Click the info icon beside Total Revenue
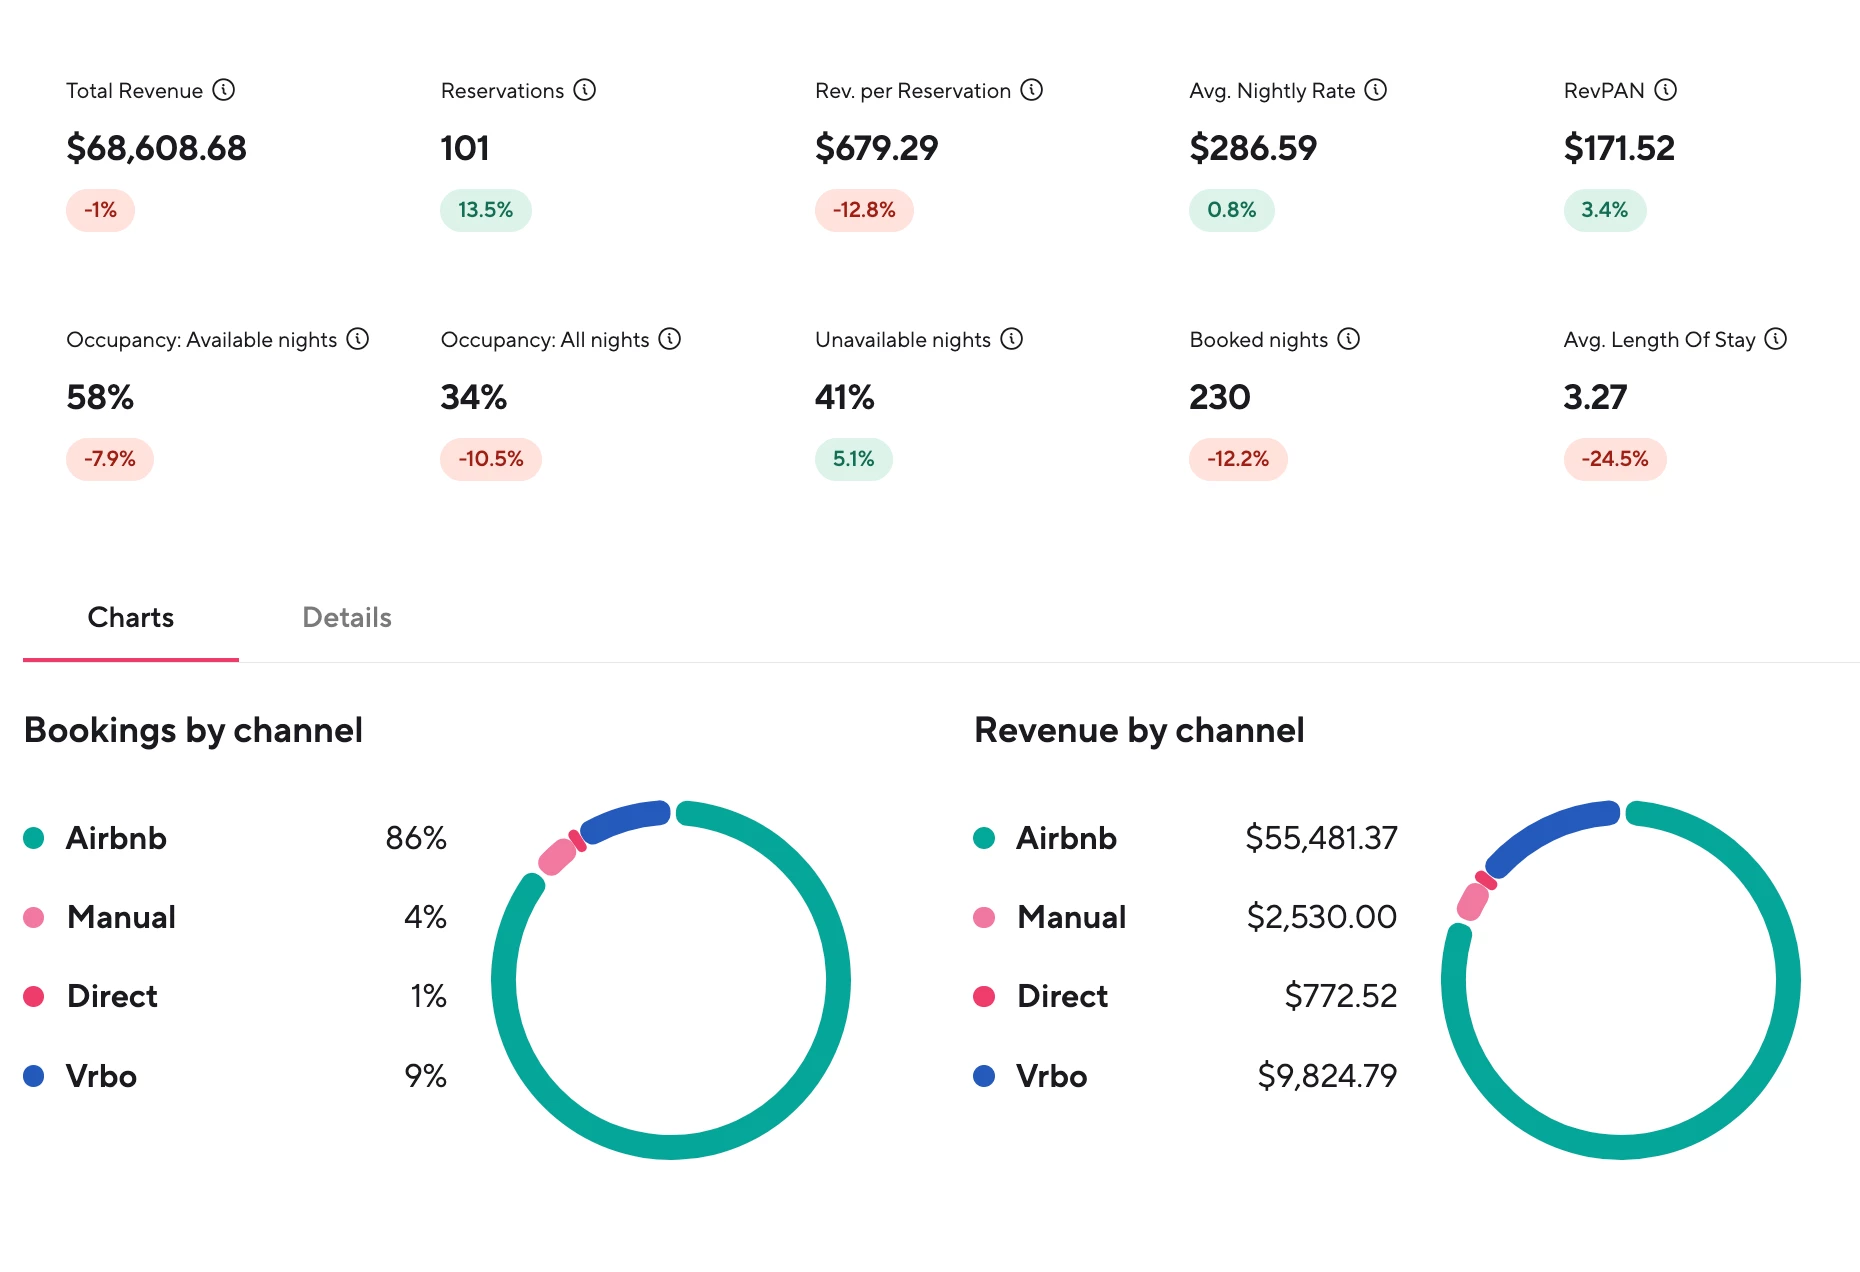 pyautogui.click(x=224, y=90)
